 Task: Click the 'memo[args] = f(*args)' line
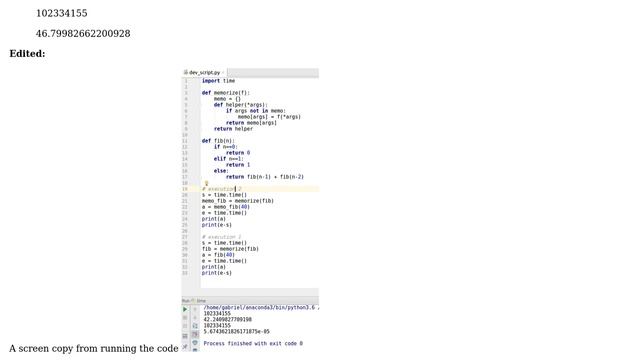pyautogui.click(x=269, y=117)
